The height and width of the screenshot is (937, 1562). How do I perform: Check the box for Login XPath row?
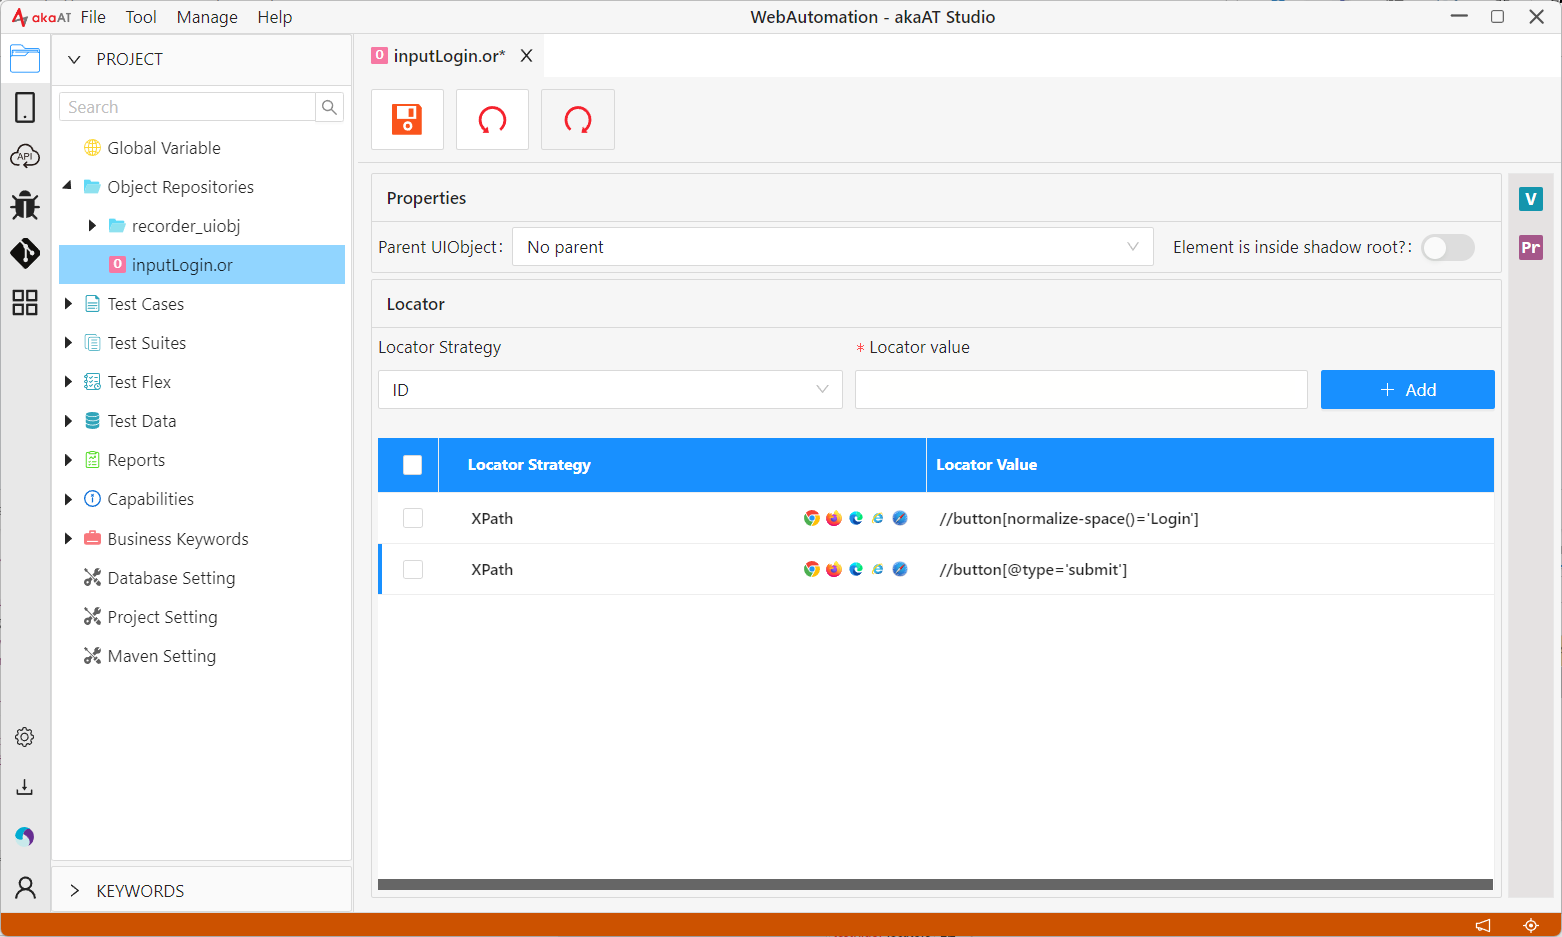click(412, 518)
